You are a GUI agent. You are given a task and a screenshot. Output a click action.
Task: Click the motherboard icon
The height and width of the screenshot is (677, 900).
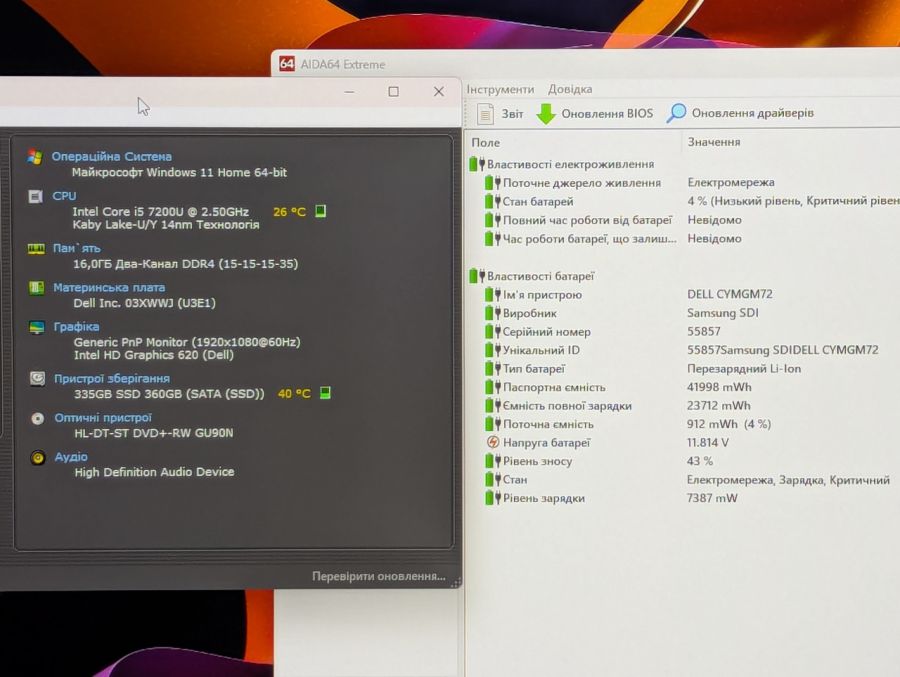(37, 288)
